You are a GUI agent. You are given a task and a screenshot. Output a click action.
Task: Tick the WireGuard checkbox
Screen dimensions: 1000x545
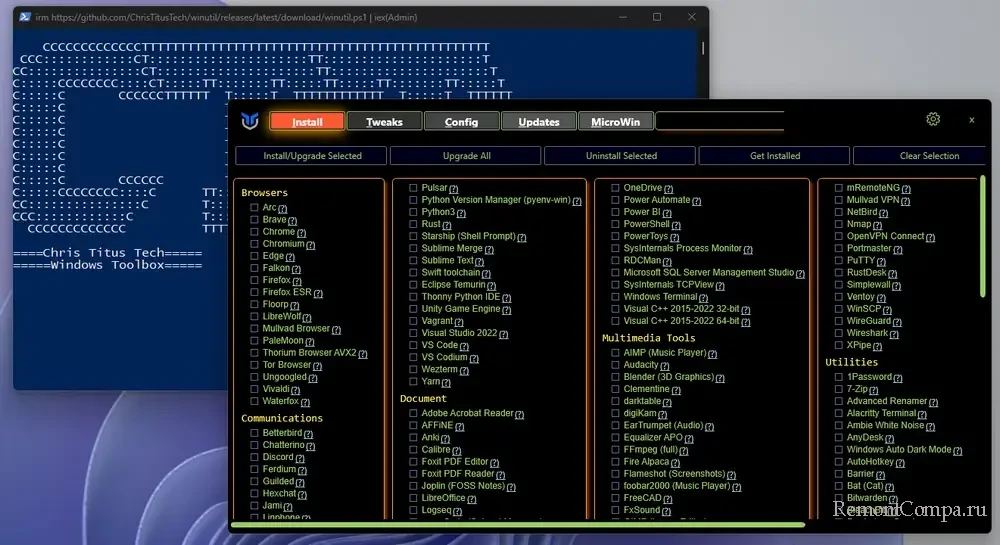(x=838, y=321)
